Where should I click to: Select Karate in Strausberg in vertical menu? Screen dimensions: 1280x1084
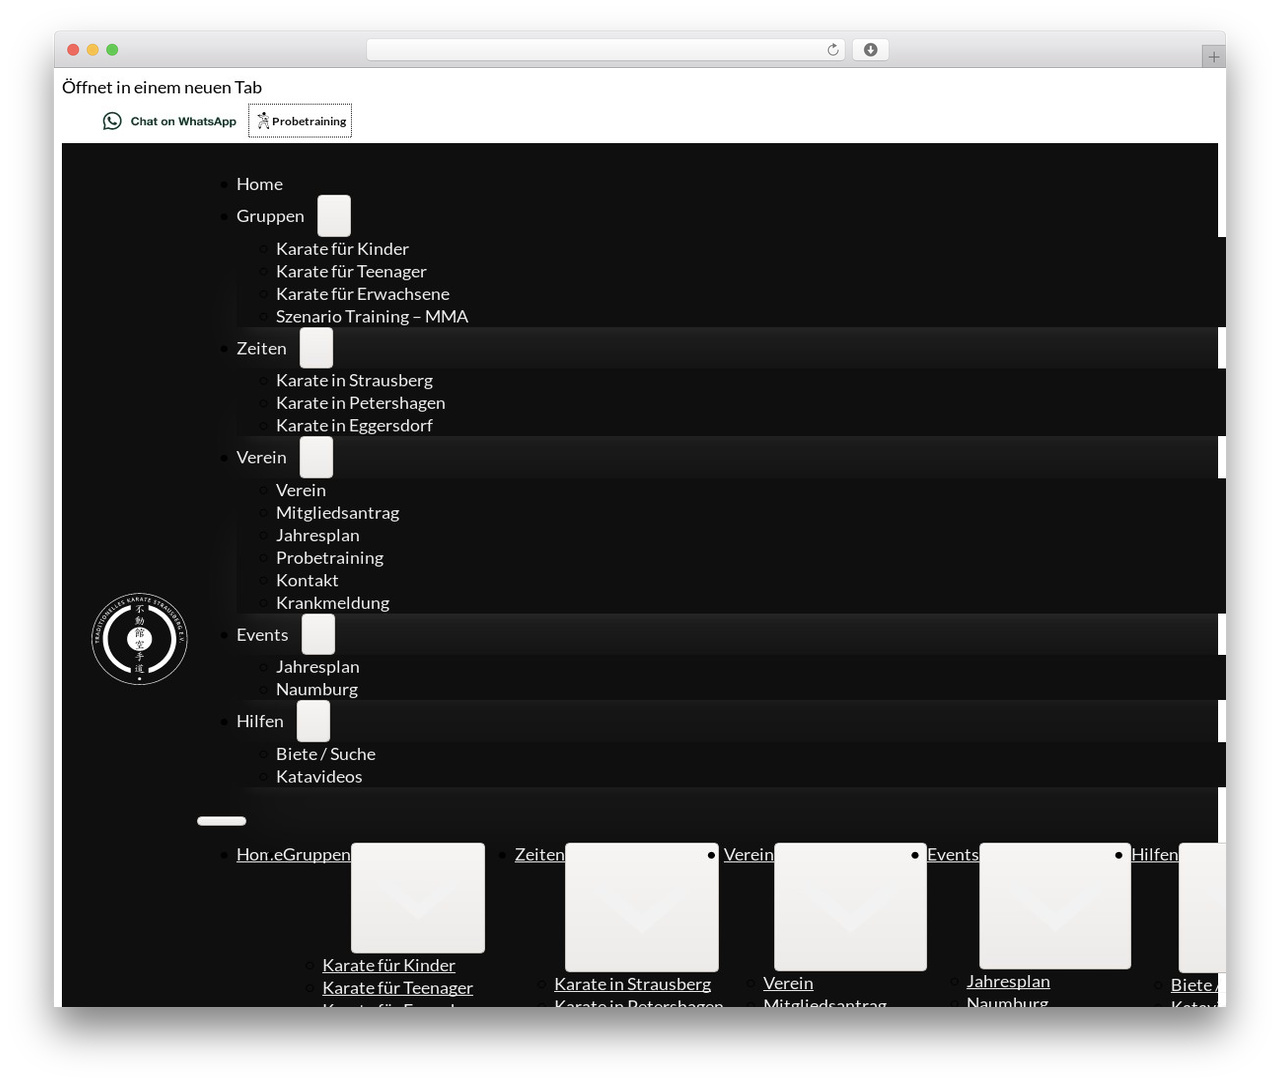tap(354, 380)
